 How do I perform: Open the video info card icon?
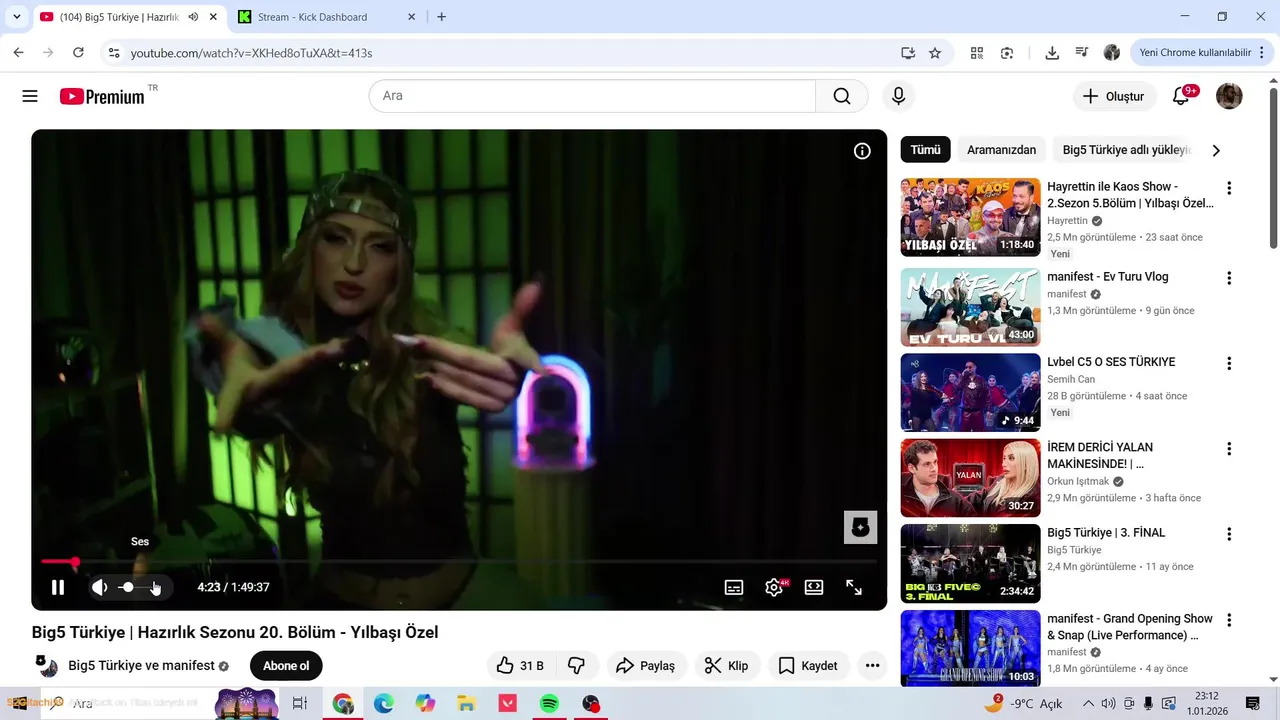pos(862,151)
